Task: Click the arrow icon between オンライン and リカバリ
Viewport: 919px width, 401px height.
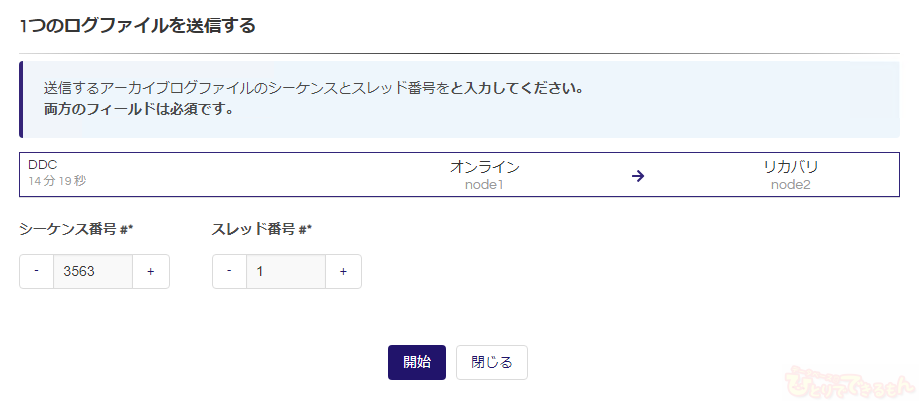Action: [x=638, y=176]
